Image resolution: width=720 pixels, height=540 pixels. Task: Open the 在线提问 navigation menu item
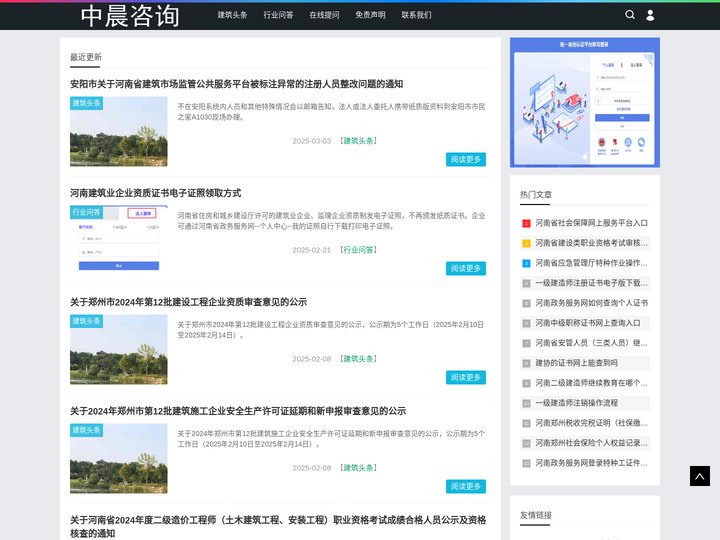point(324,15)
